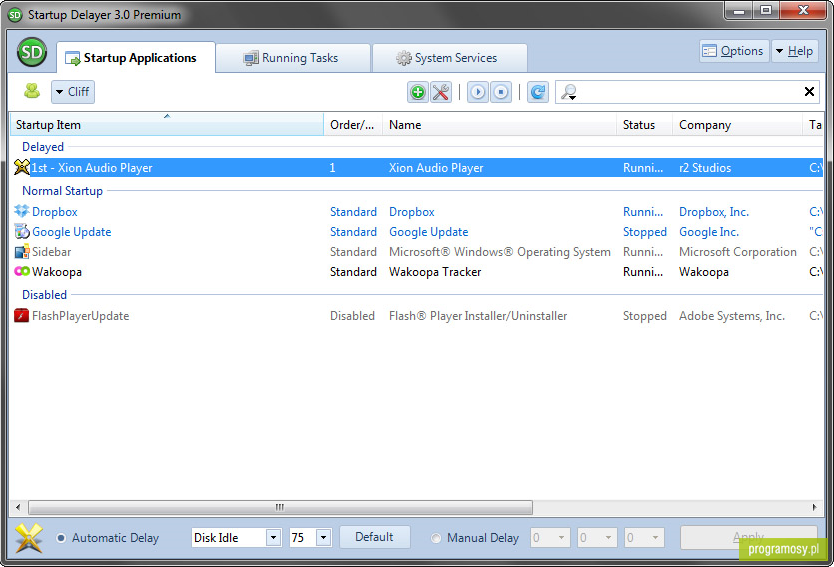Switch to Running Tasks tab
The height and width of the screenshot is (567, 834).
(293, 57)
